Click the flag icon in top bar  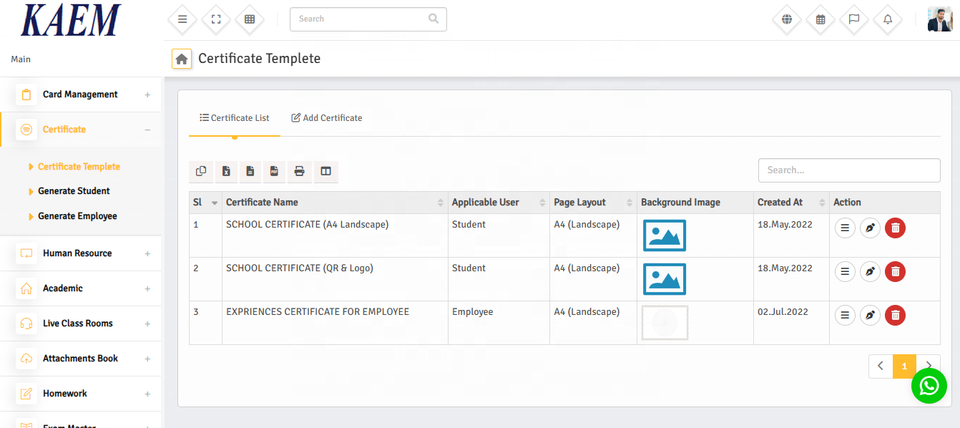coord(854,19)
